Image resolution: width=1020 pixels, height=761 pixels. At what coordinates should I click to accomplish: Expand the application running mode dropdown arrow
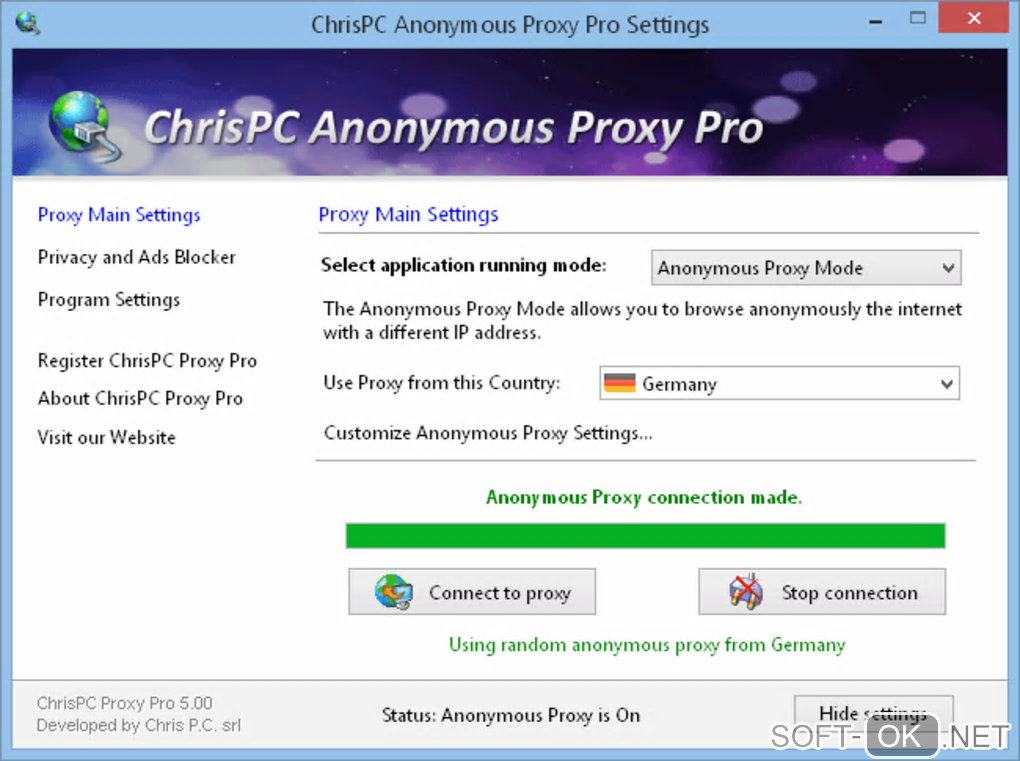click(948, 268)
